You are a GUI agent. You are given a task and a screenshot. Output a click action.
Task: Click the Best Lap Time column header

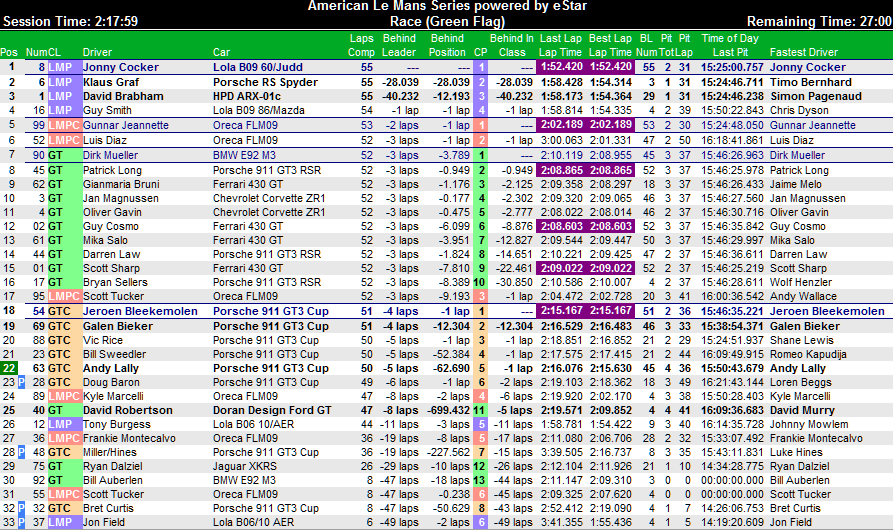pos(610,45)
